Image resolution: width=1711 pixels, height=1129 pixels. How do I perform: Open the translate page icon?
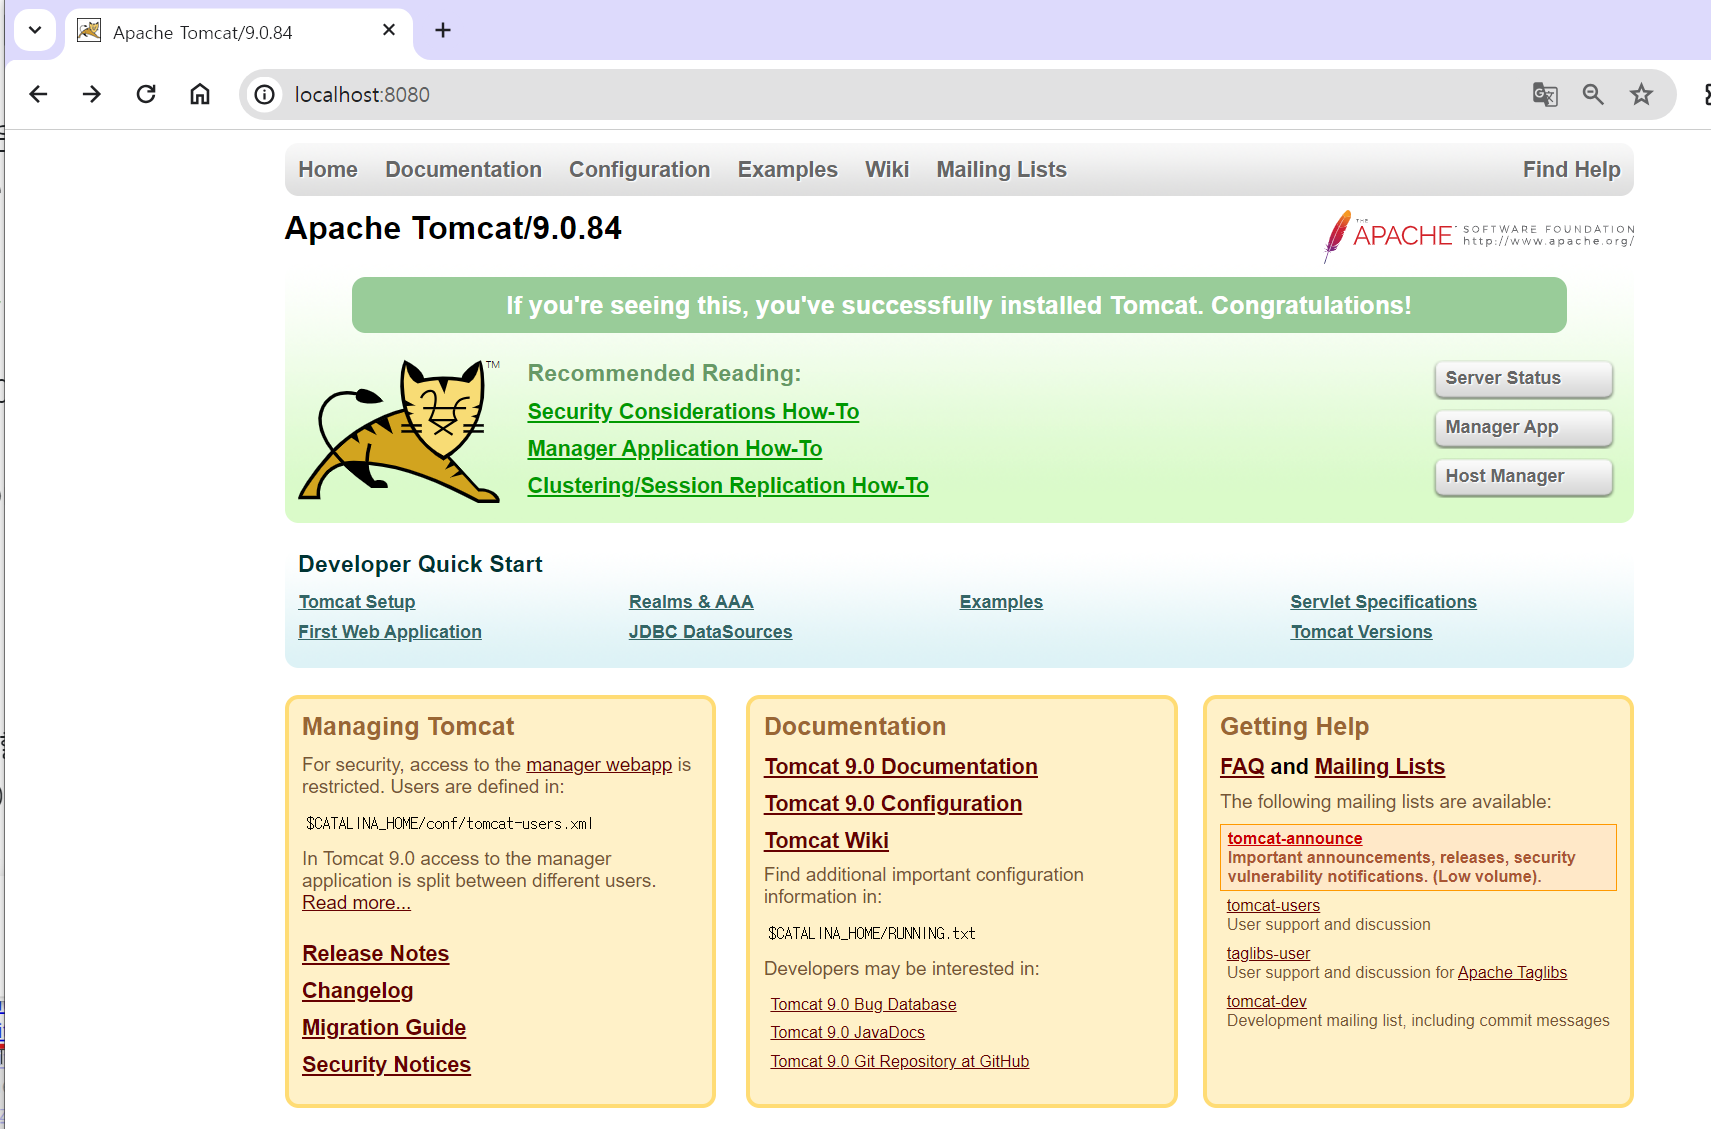tap(1545, 94)
